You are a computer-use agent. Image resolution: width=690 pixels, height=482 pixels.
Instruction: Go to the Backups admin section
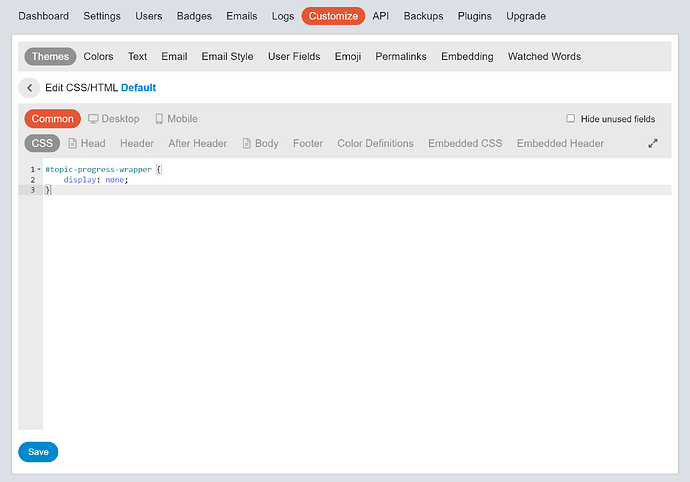[x=423, y=16]
